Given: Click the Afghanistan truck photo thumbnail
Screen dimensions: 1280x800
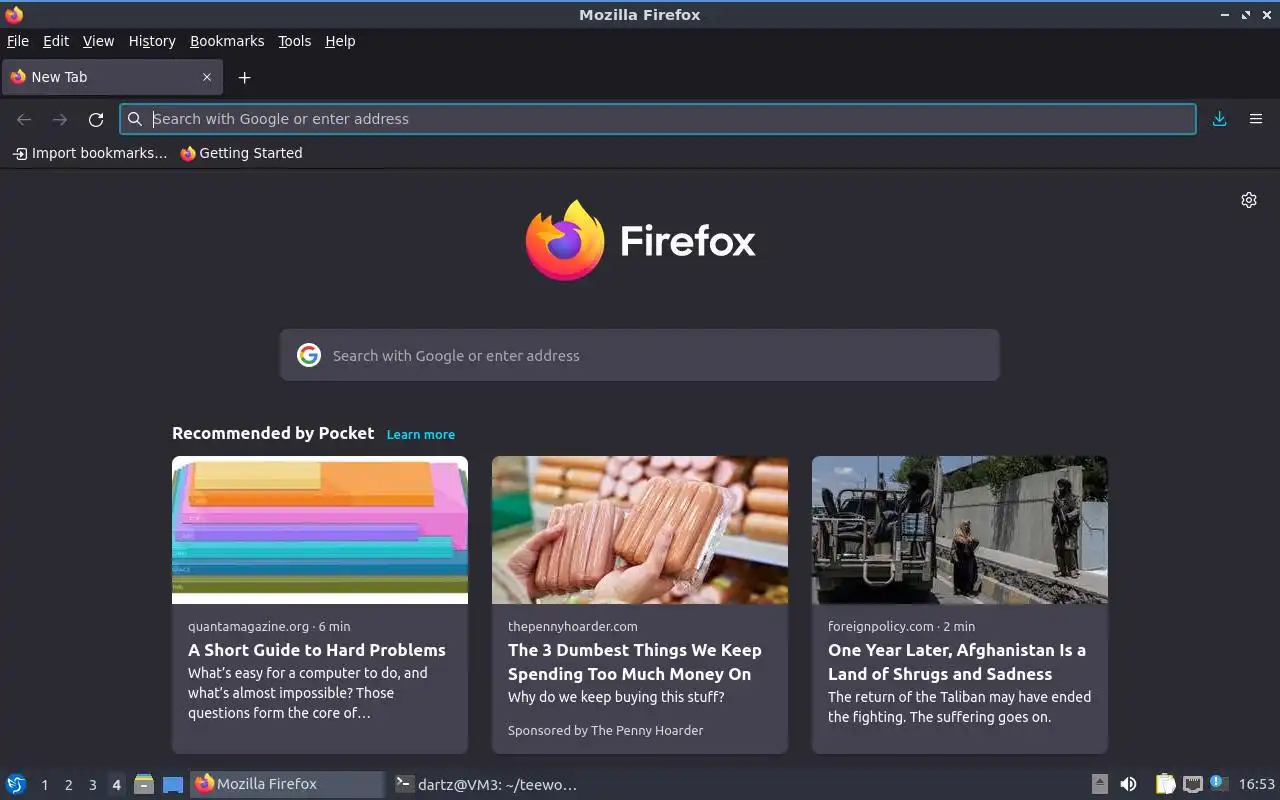Looking at the screenshot, I should (960, 530).
